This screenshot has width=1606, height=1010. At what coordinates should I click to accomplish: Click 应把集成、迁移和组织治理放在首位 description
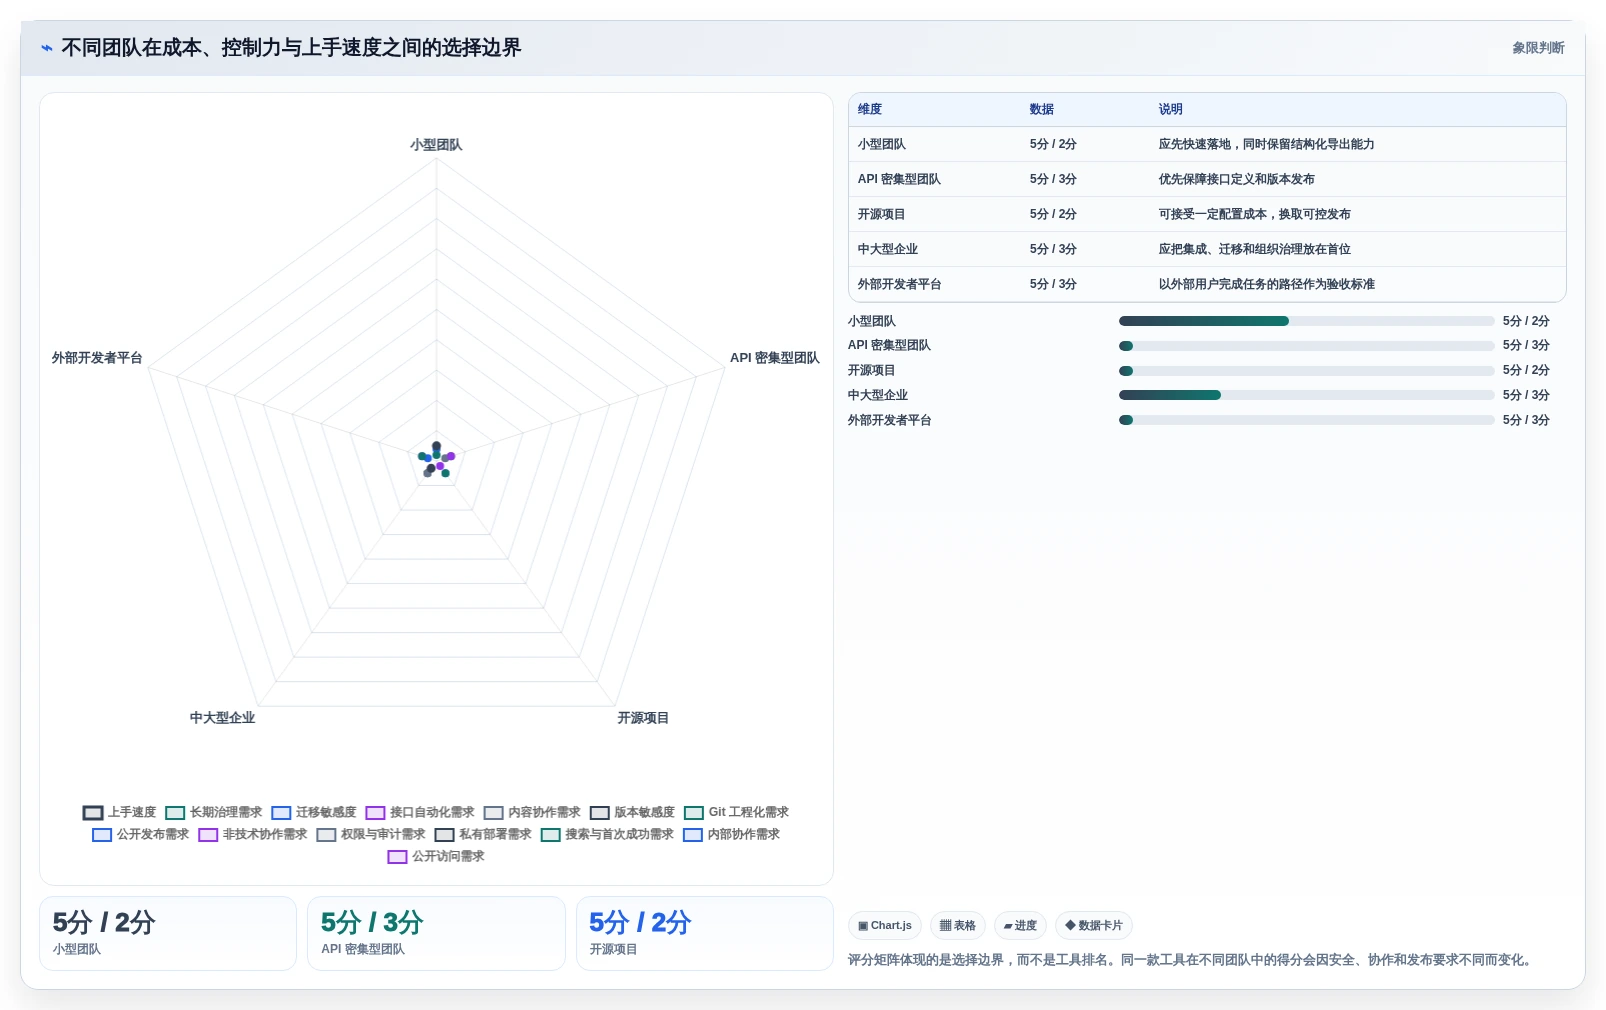point(1254,249)
